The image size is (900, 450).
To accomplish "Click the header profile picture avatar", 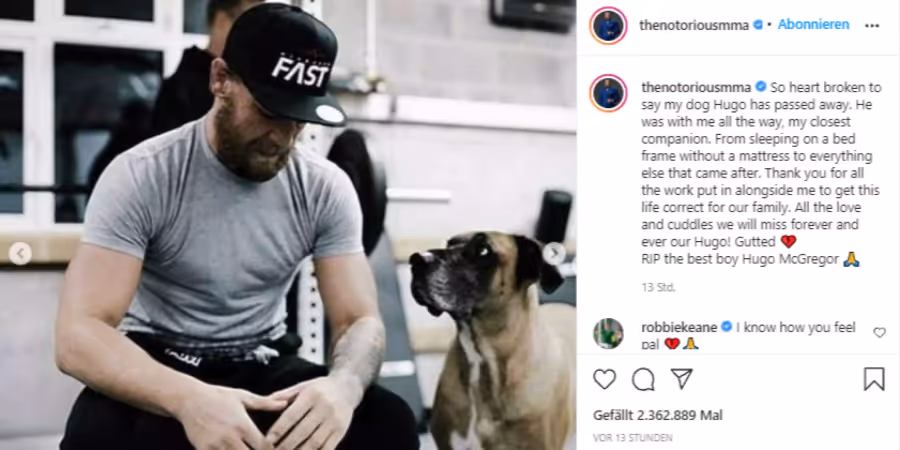I will (608, 25).
